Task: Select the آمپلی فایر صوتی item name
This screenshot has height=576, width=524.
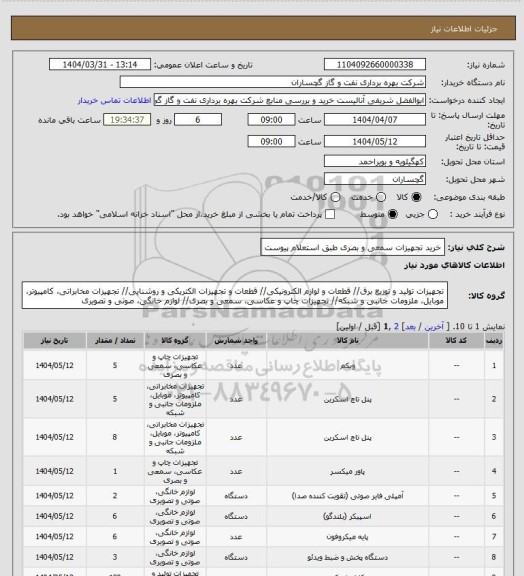Action: (347, 496)
